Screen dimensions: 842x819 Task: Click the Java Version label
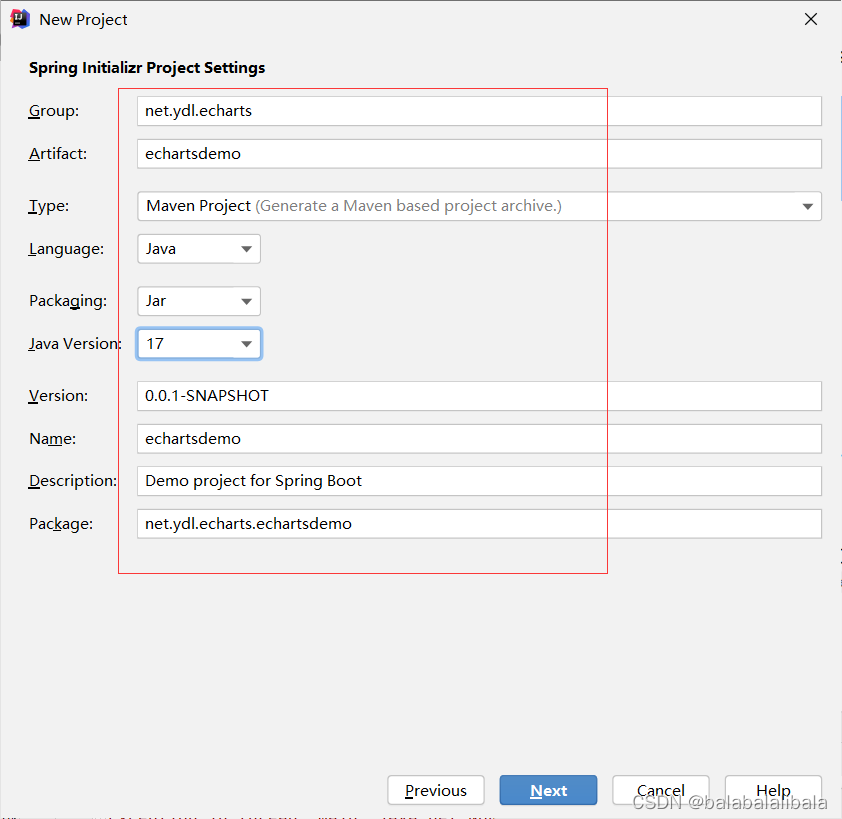[x=75, y=344]
